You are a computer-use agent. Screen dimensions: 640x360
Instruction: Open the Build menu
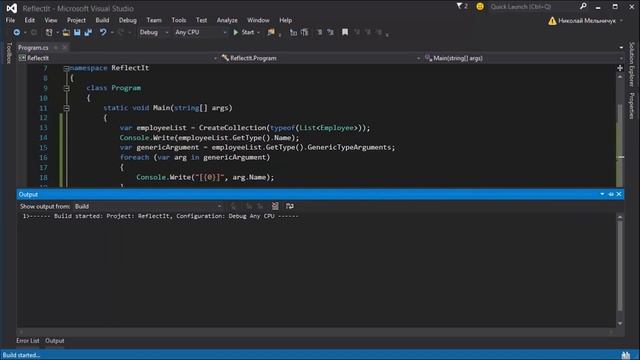(x=102, y=20)
